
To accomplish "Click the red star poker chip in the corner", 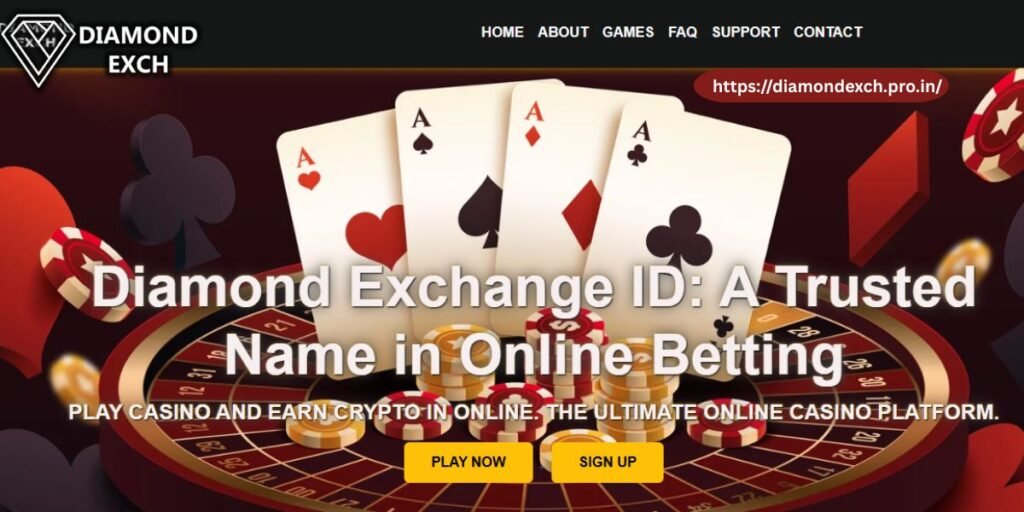I will (994, 130).
